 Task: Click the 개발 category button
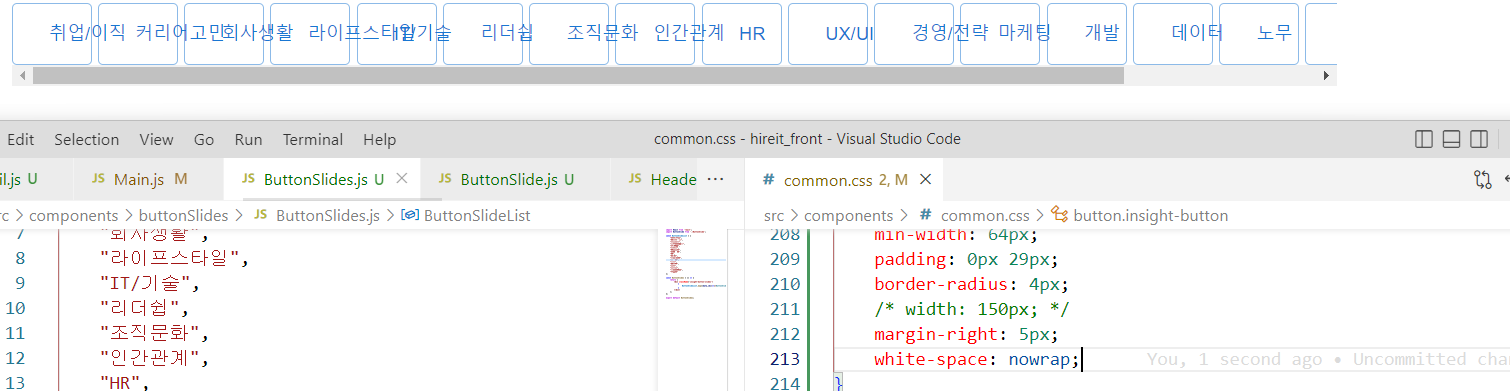coord(1087,33)
